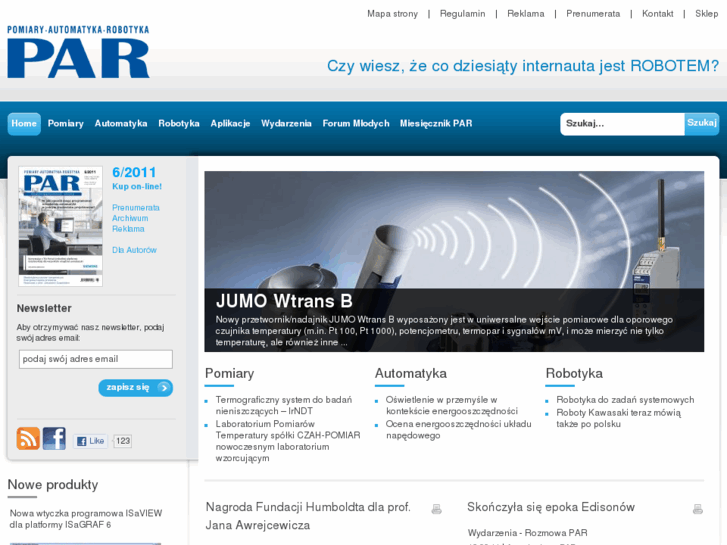Open the Aplikacje menu item

coord(230,123)
